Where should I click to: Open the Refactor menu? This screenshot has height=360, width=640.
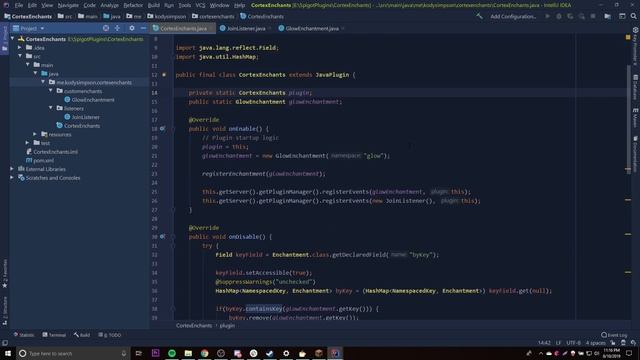click(x=133, y=5)
